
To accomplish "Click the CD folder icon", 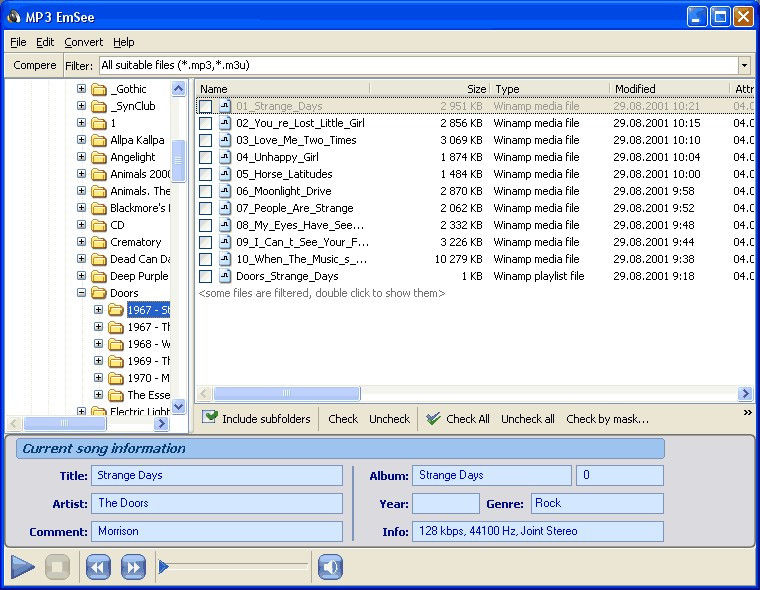I will click(99, 225).
